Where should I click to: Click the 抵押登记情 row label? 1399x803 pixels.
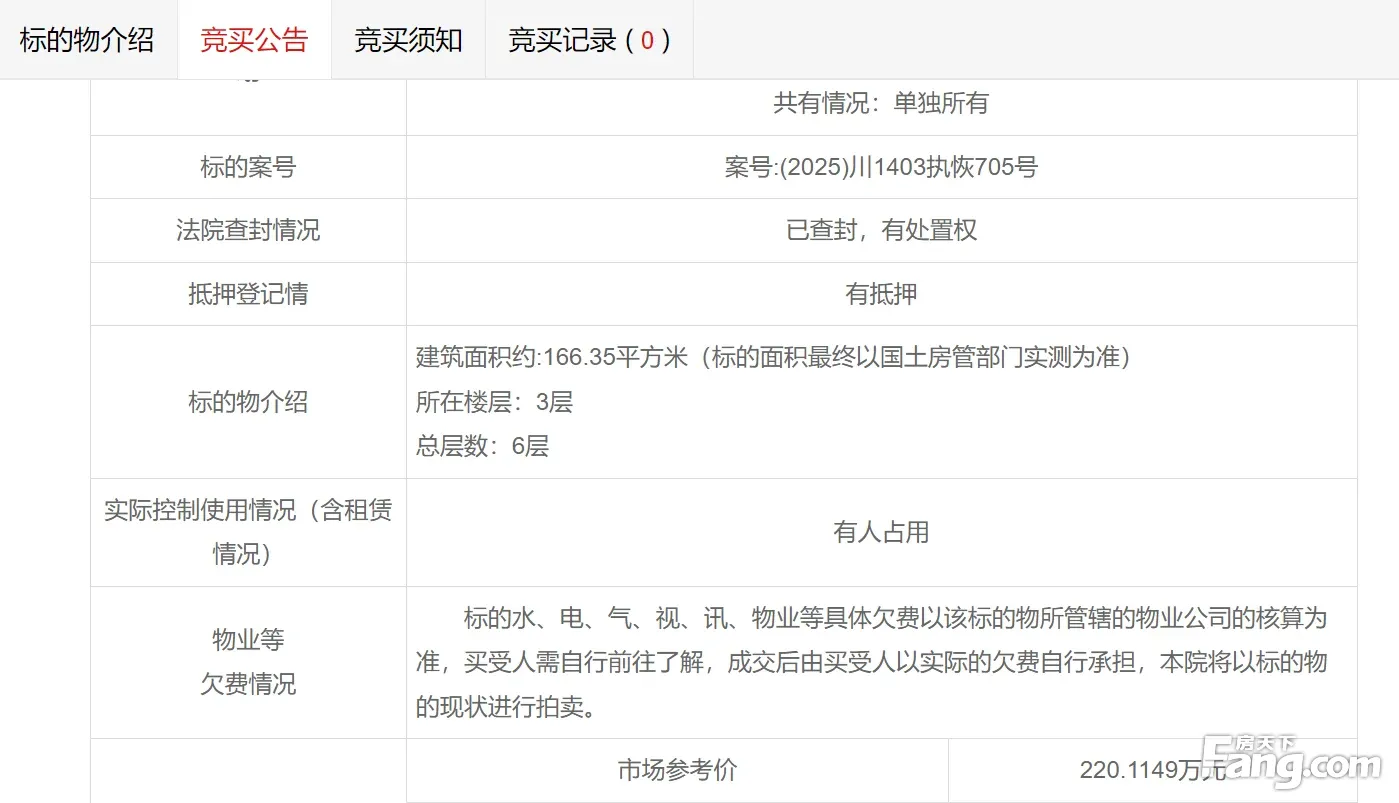(248, 294)
